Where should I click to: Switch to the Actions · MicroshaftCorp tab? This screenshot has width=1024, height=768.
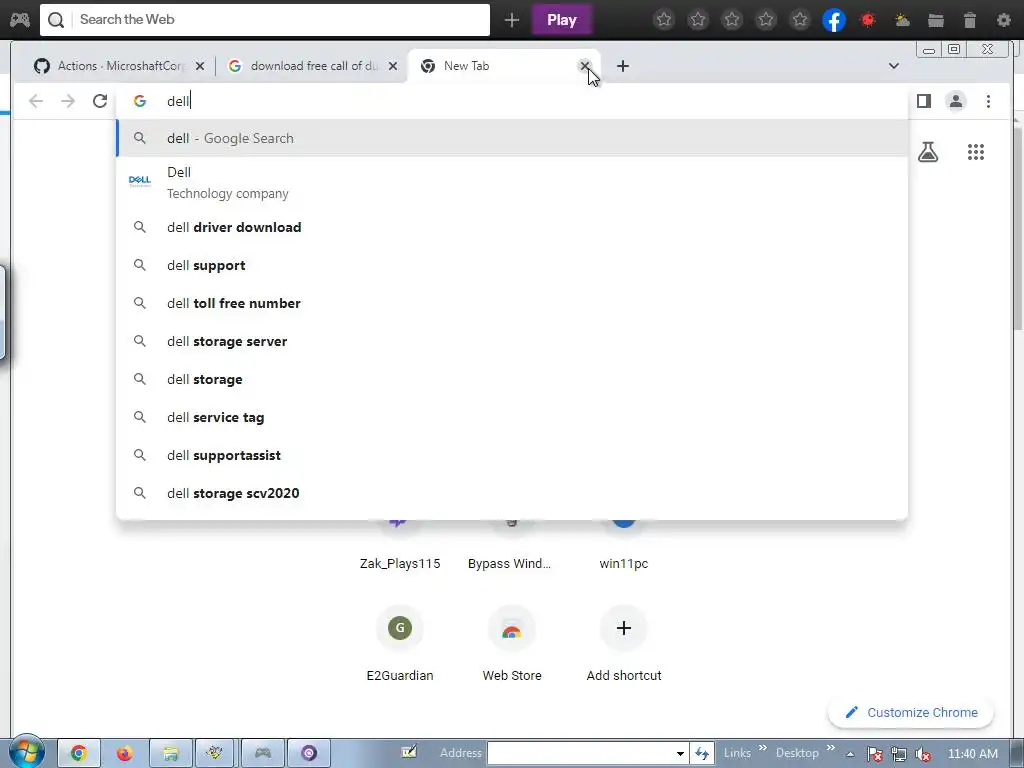[x=118, y=66]
